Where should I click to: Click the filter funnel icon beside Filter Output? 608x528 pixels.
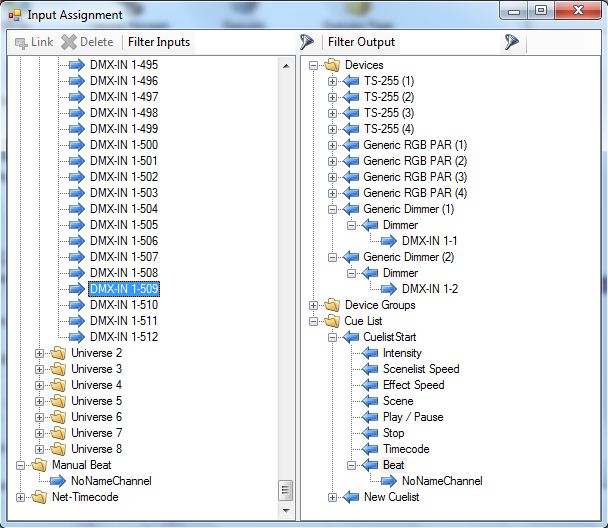click(512, 42)
